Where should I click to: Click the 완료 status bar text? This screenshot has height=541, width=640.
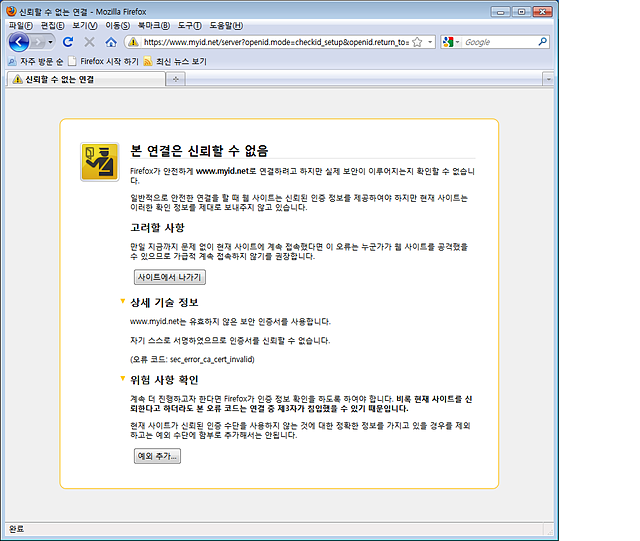click(17, 529)
